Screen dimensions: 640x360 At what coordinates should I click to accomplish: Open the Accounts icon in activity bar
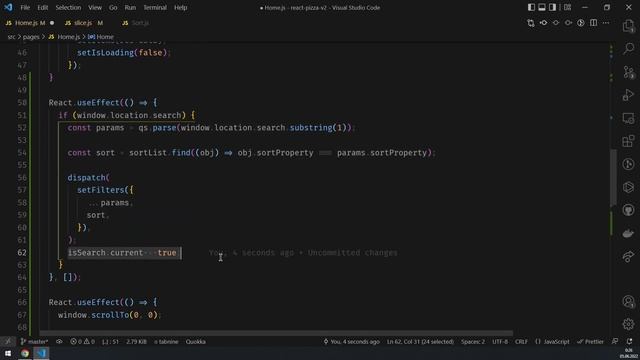pos(629,302)
